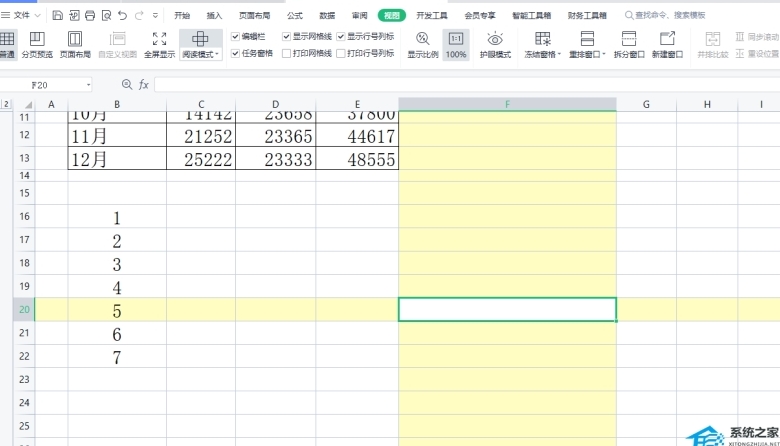Click the 100% zoom button
Image resolution: width=780 pixels, height=446 pixels.
click(456, 44)
